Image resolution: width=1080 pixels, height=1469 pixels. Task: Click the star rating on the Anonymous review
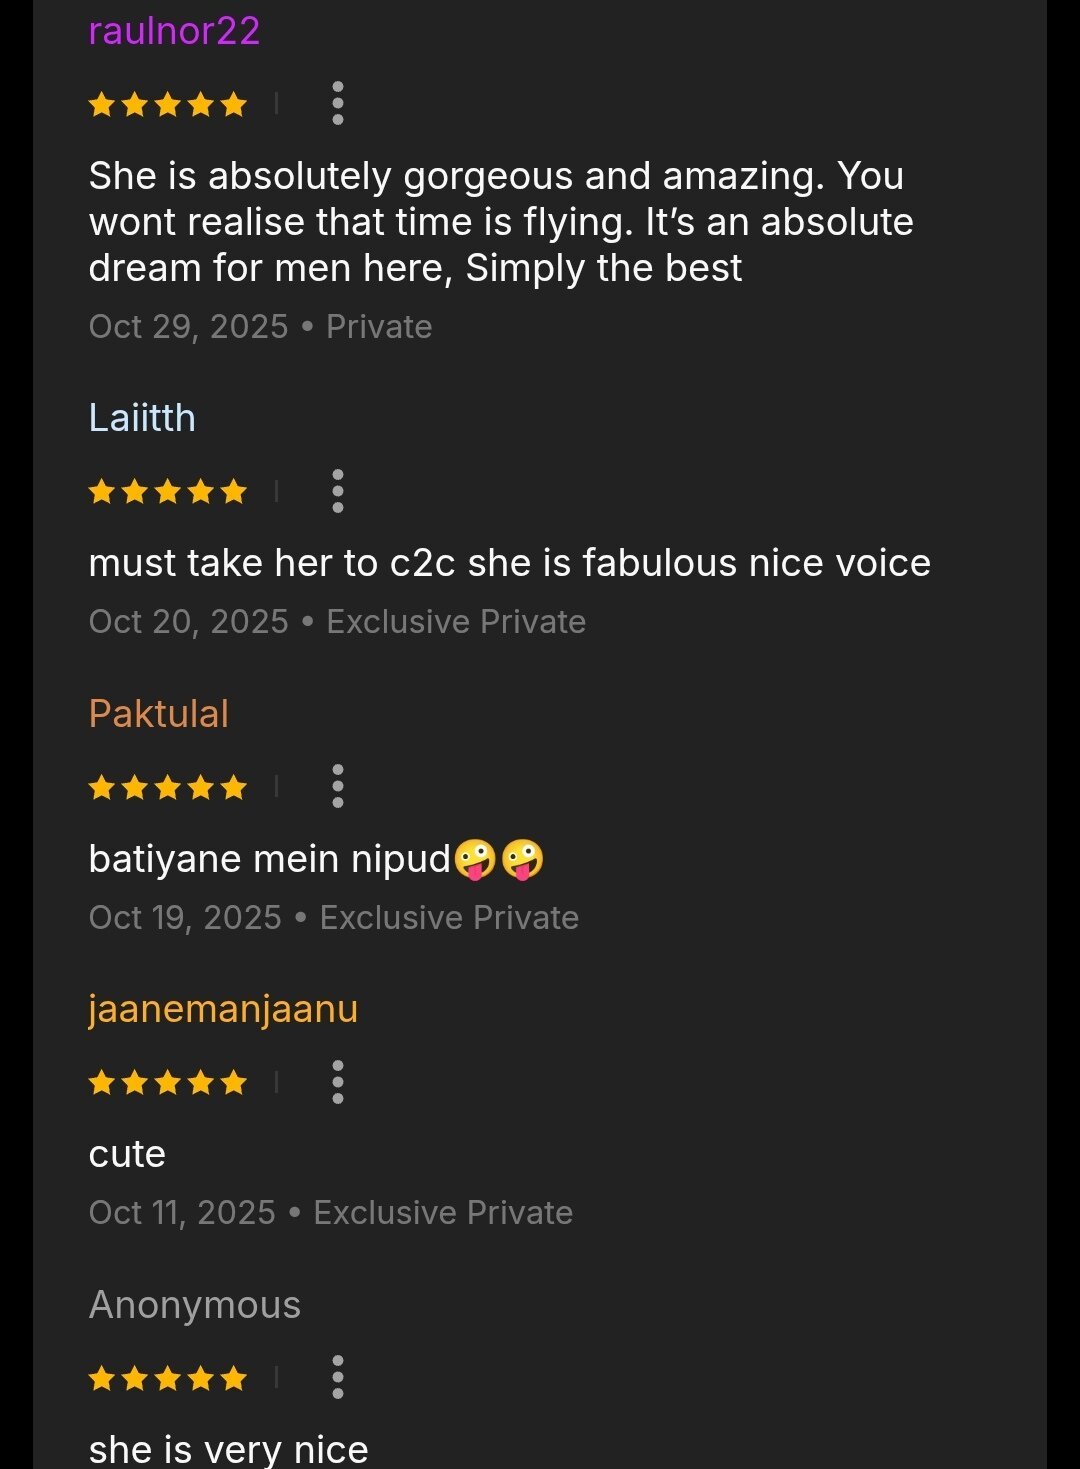[167, 1378]
